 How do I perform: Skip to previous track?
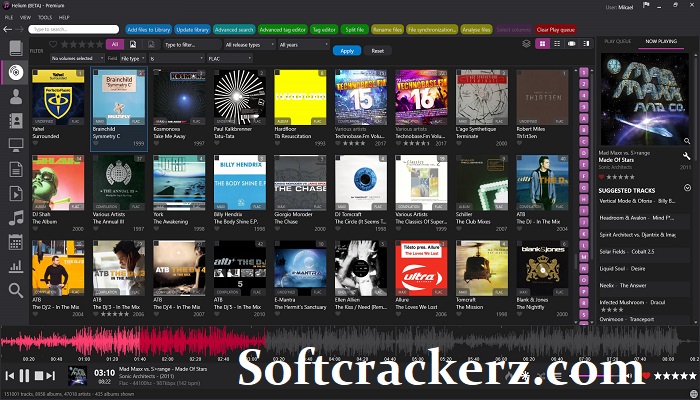pos(10,376)
